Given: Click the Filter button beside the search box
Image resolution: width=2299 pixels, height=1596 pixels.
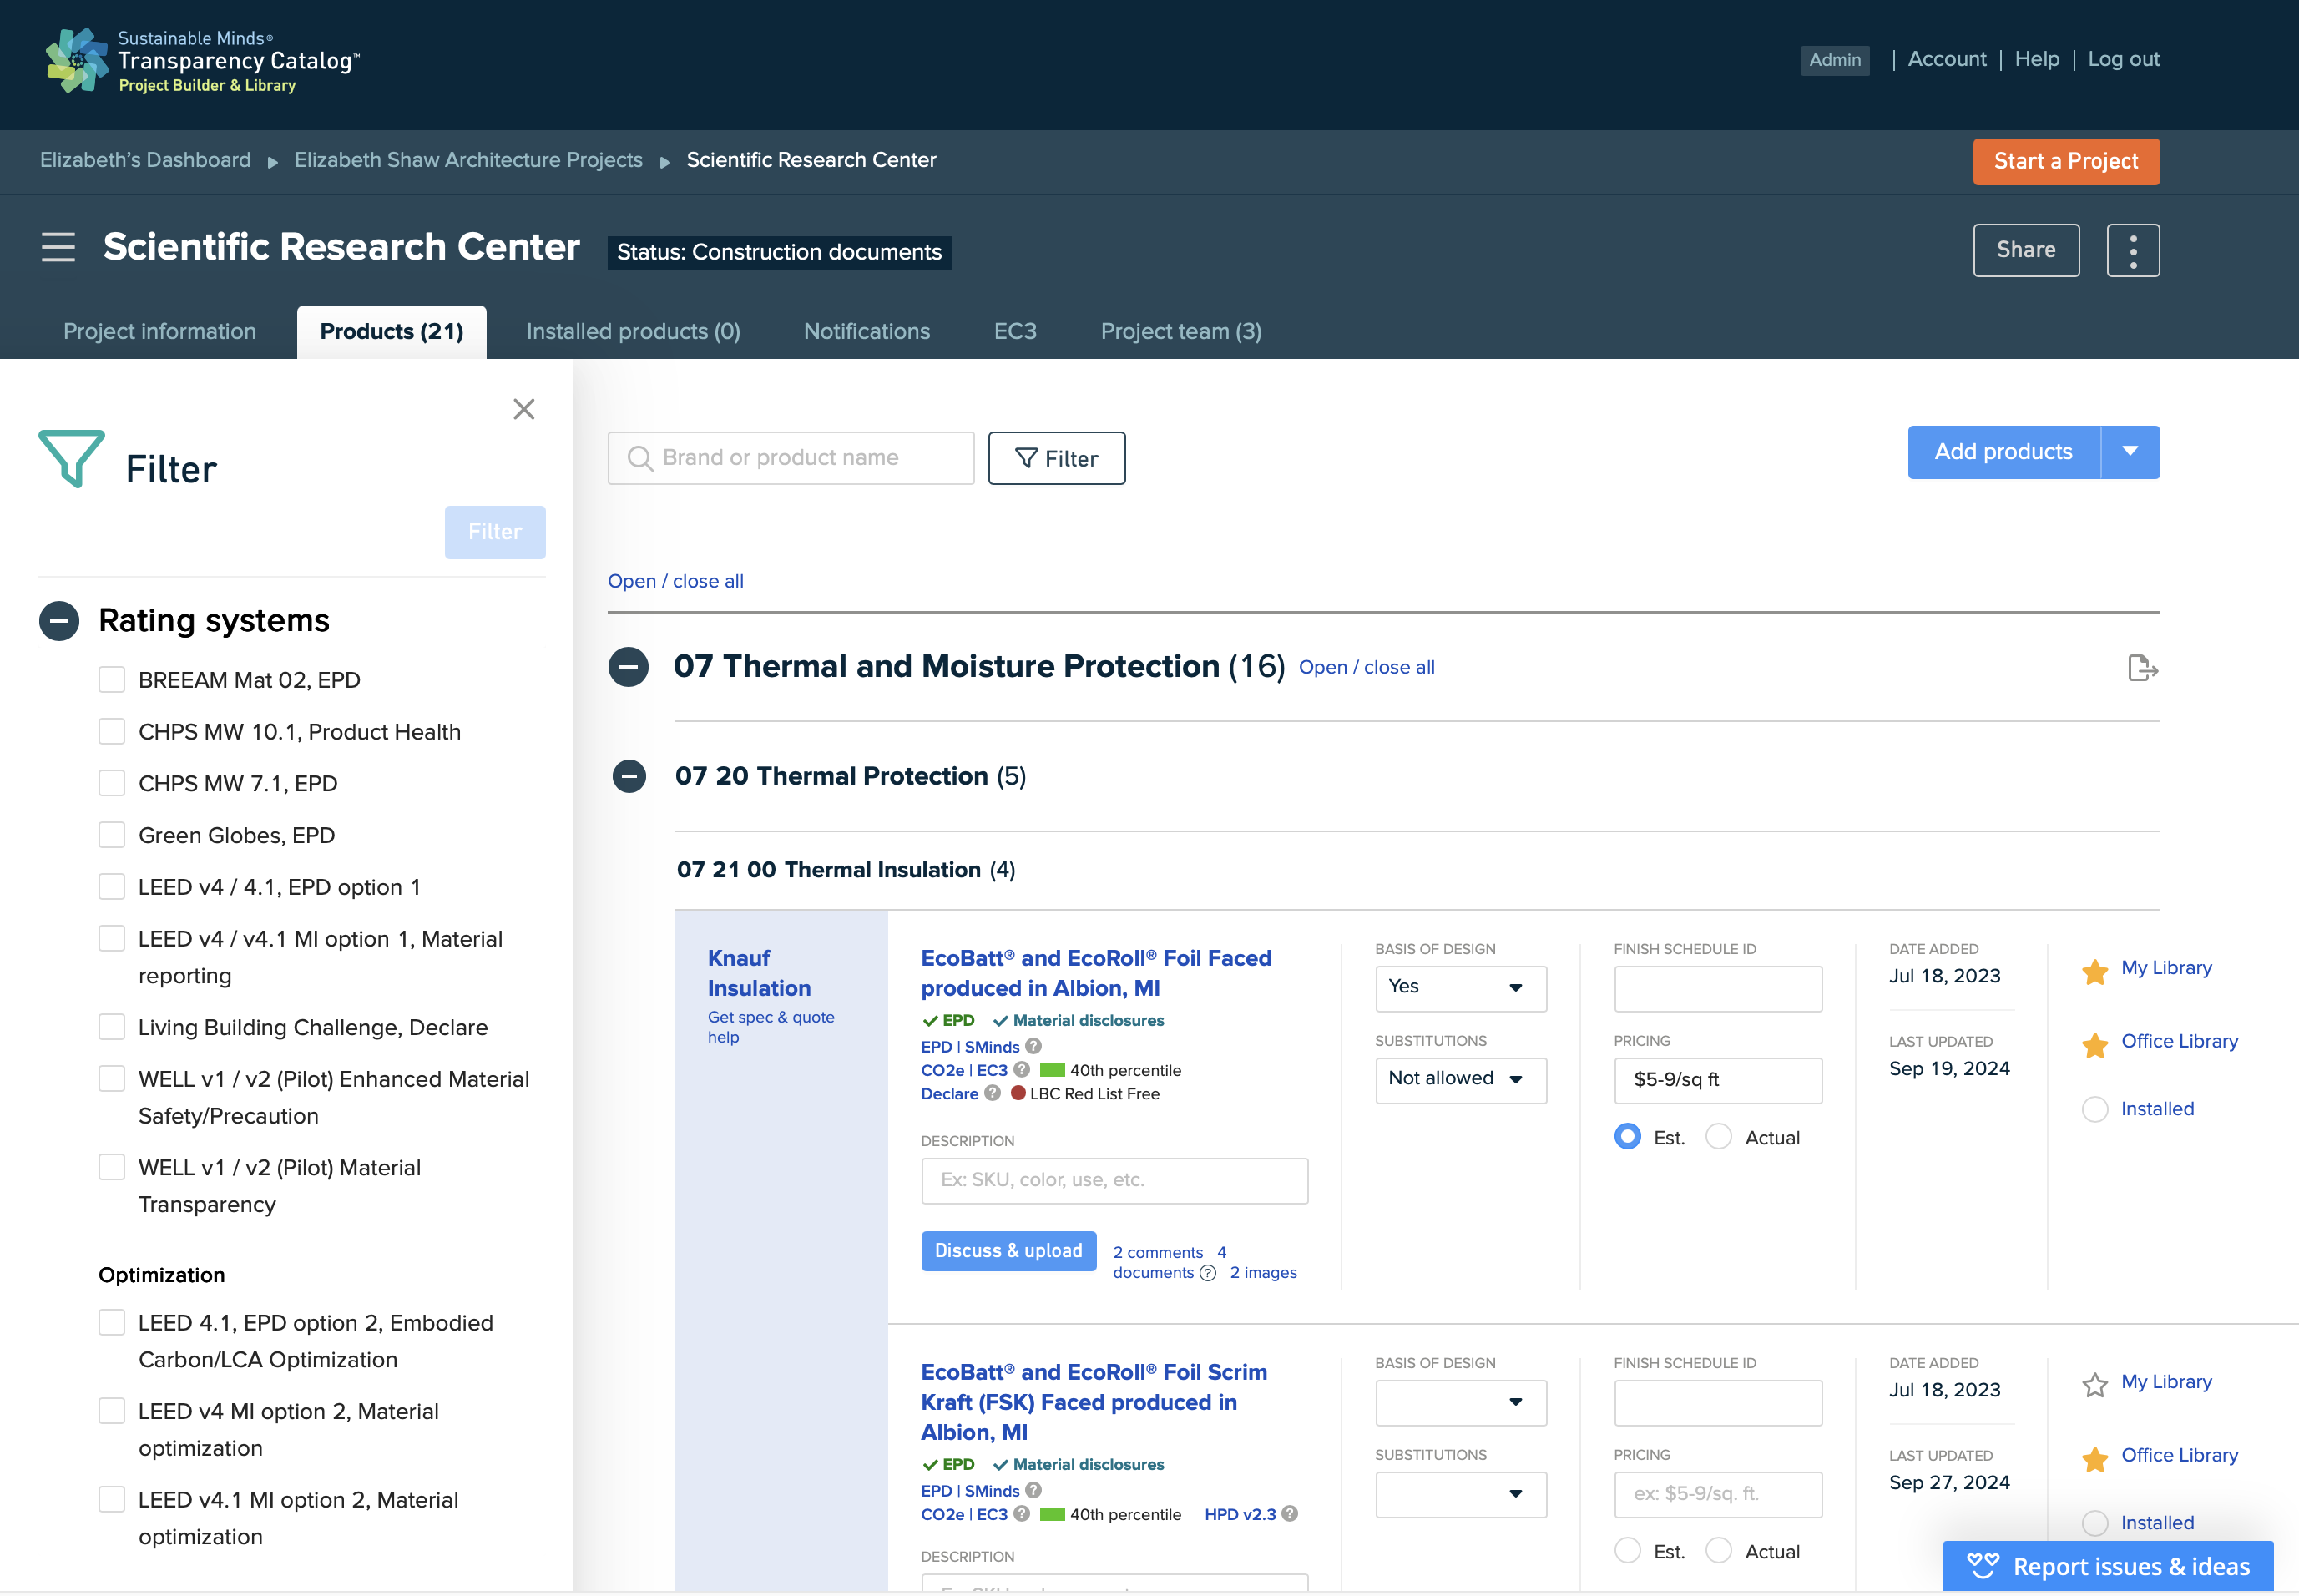Looking at the screenshot, I should [1056, 458].
